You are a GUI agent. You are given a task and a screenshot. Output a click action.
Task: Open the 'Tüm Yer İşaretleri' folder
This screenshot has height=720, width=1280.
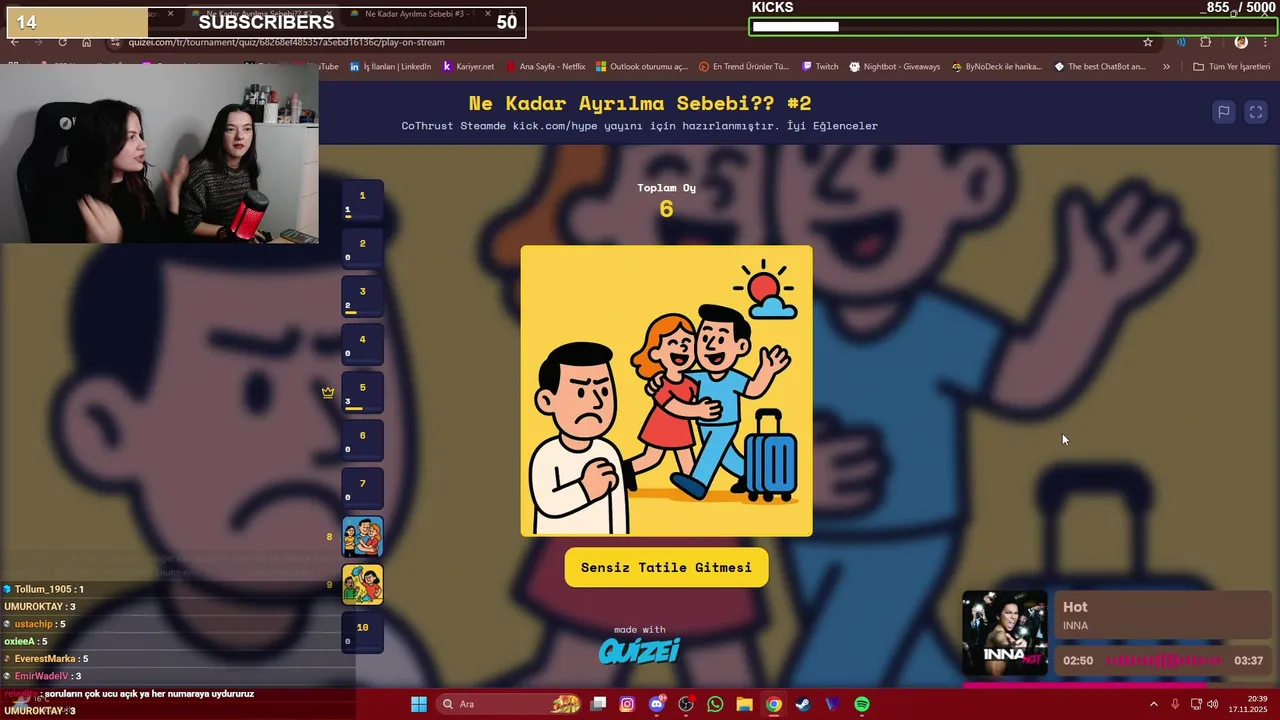tap(1233, 67)
